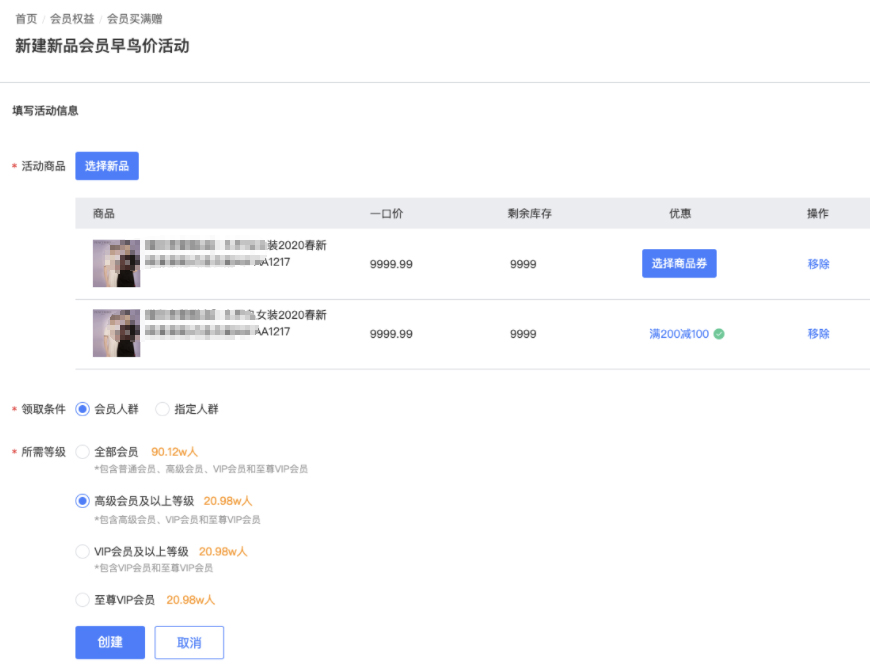The width and height of the screenshot is (870, 668).
Task: Choose the VIP会员及以上等级 level option
Action: click(83, 551)
